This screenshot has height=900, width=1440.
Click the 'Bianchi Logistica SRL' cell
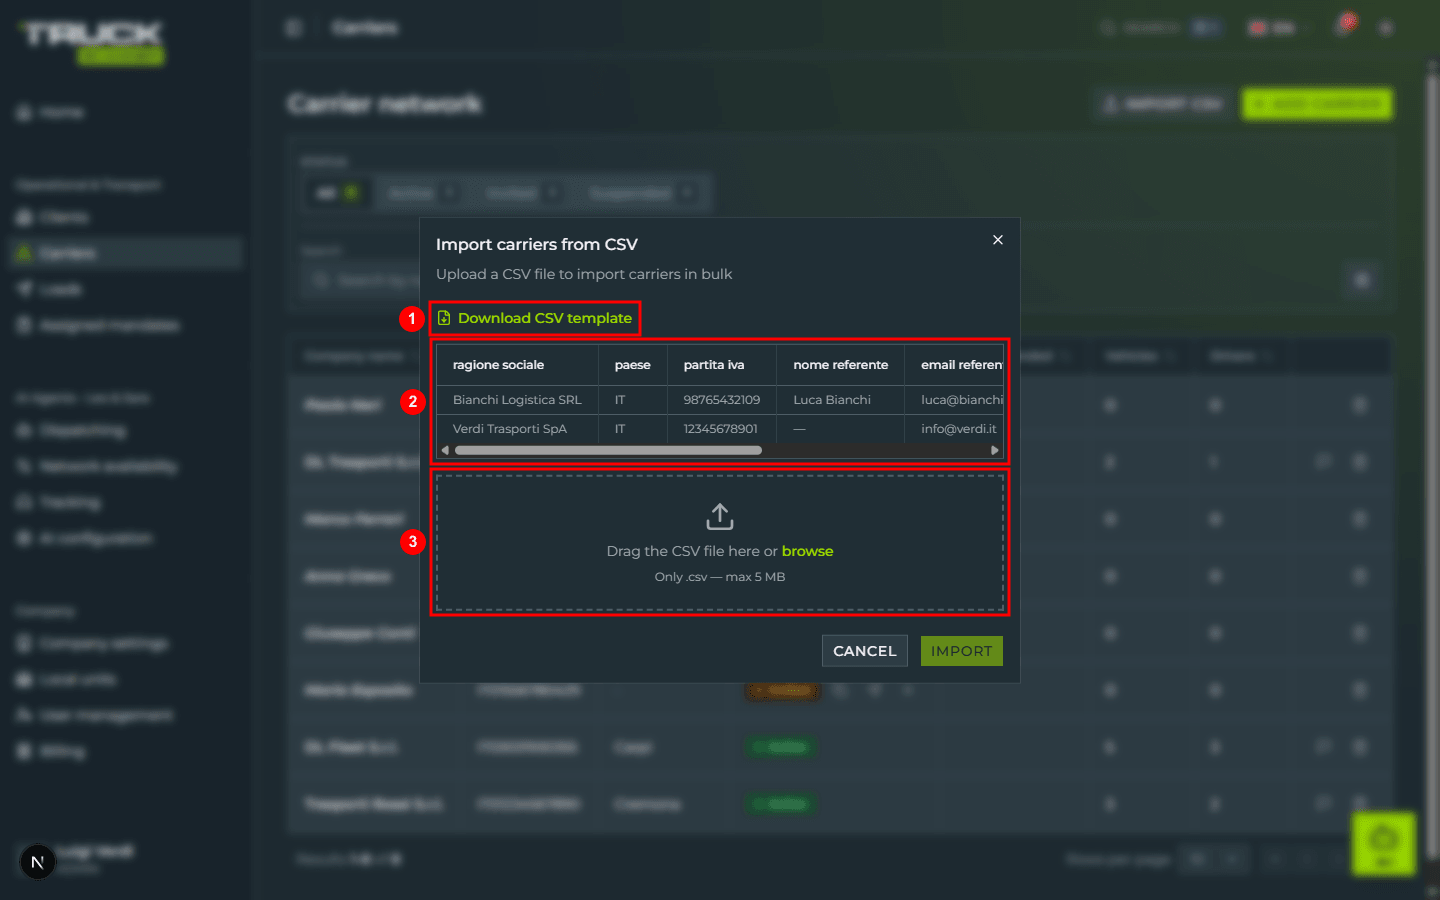(517, 400)
